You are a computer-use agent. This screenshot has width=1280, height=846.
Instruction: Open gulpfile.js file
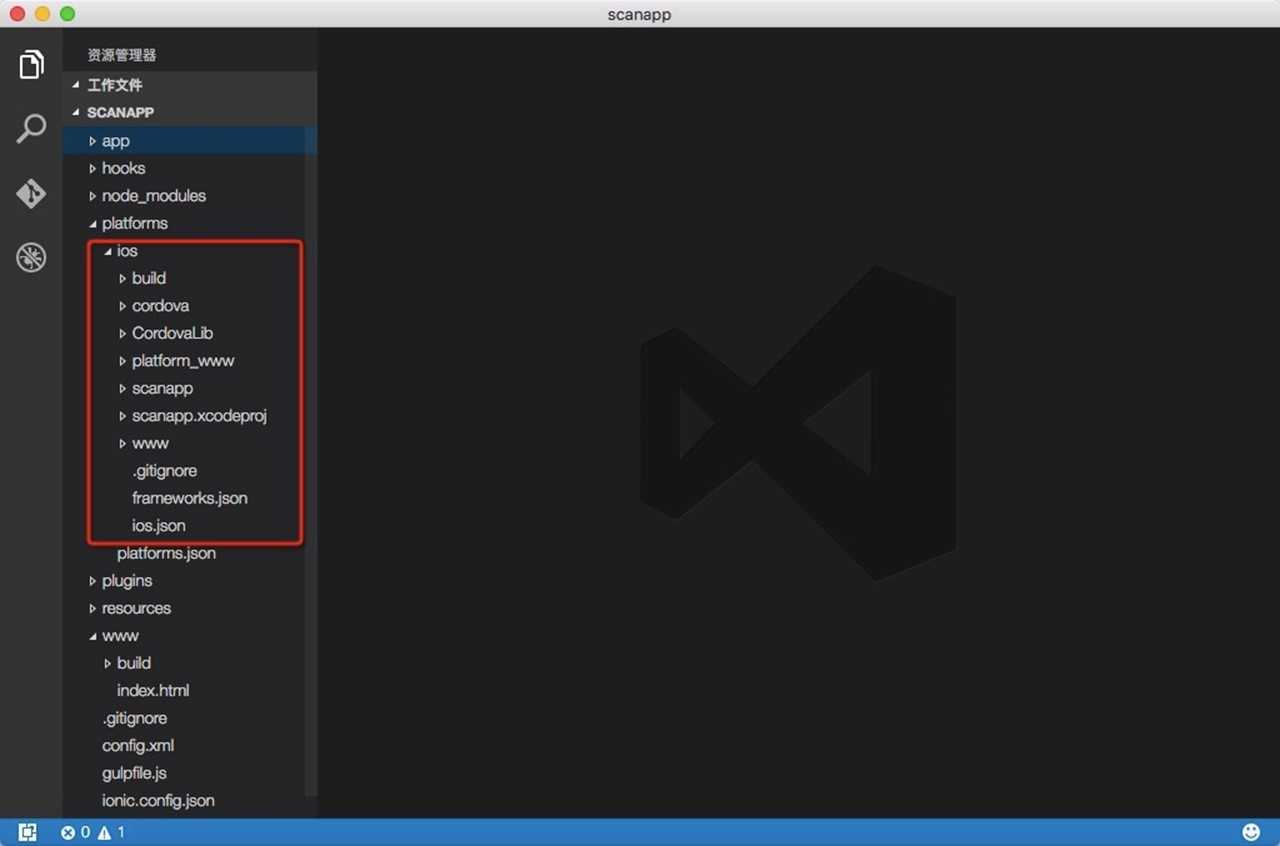[x=190, y=773]
